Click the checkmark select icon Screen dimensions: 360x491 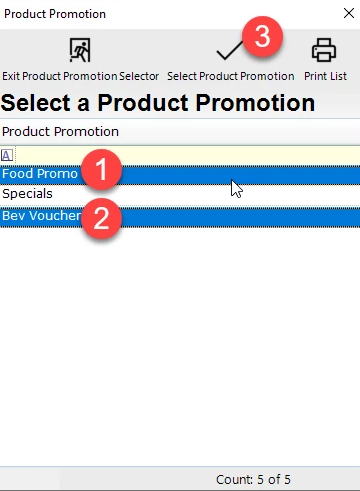point(230,51)
